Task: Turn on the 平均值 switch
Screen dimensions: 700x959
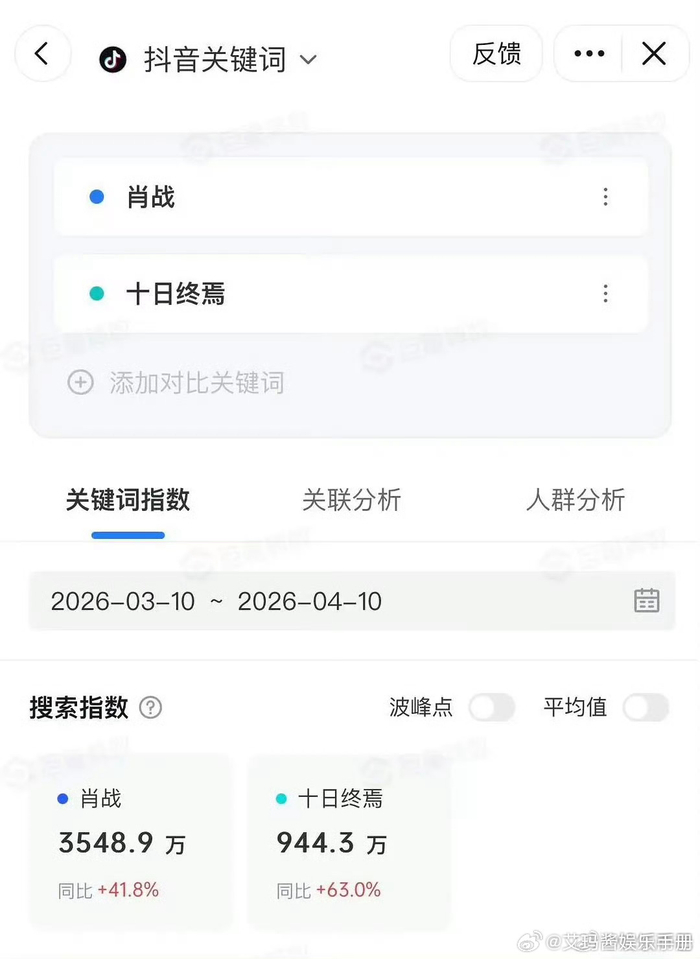Action: [645, 708]
